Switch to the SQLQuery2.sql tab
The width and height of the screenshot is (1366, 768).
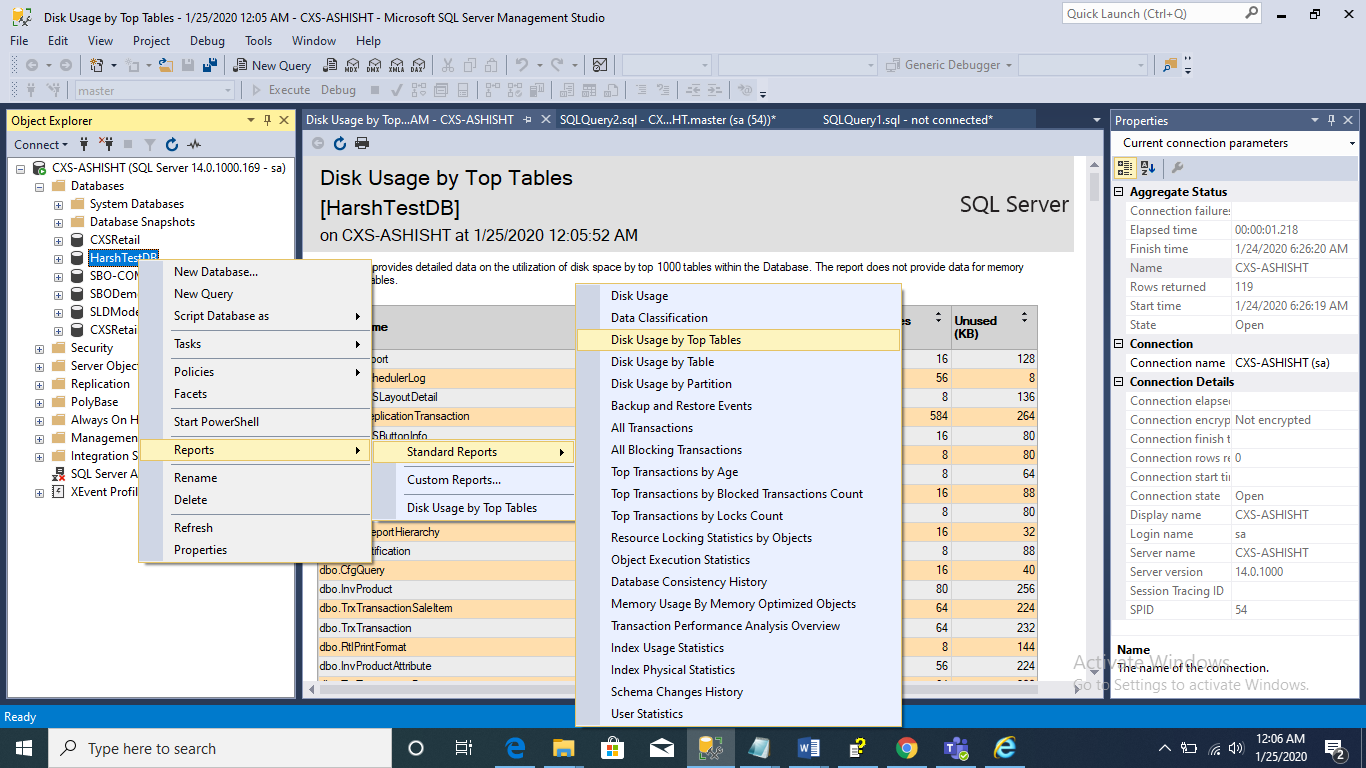tap(668, 120)
